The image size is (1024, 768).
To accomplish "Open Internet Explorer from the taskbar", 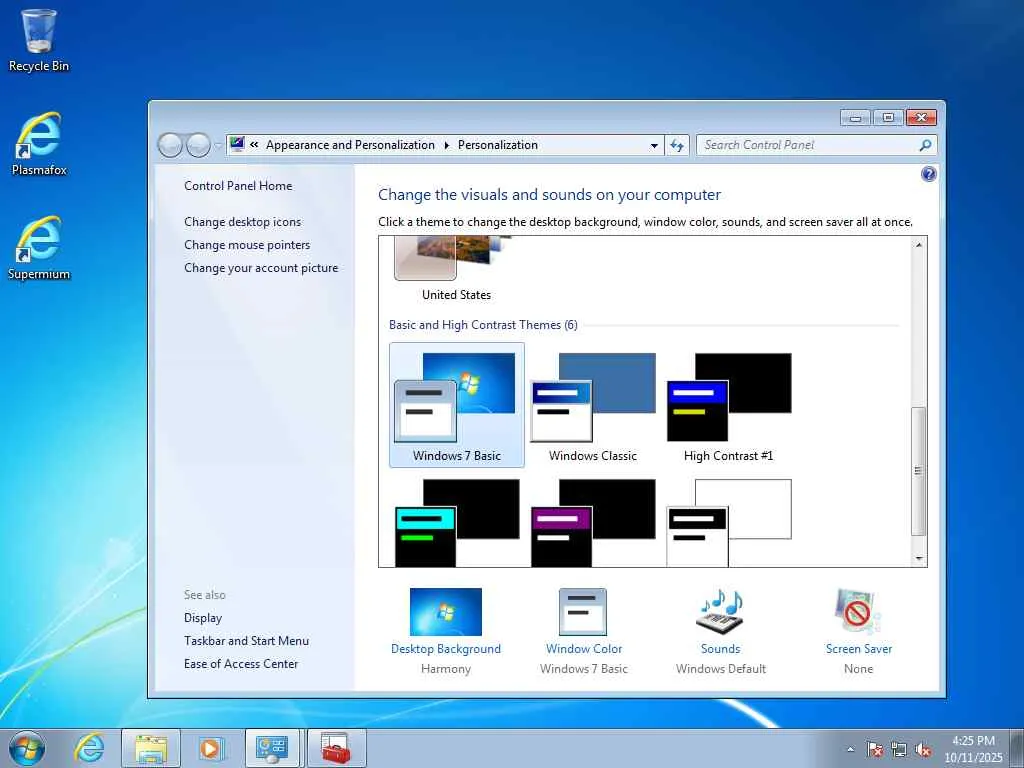I will pyautogui.click(x=89, y=748).
